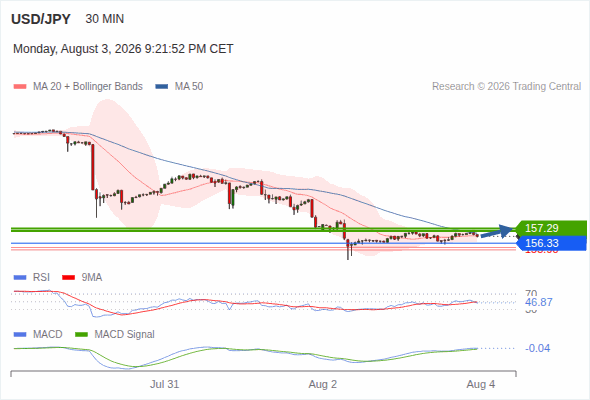The width and height of the screenshot is (590, 400).
Task: Click the MACD legend label
Action: (x=47, y=334)
